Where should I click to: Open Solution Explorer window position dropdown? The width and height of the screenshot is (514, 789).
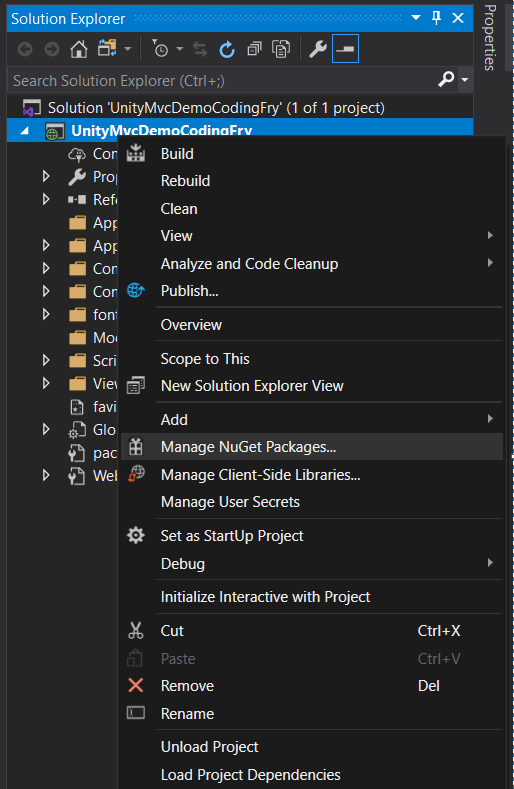pos(416,18)
